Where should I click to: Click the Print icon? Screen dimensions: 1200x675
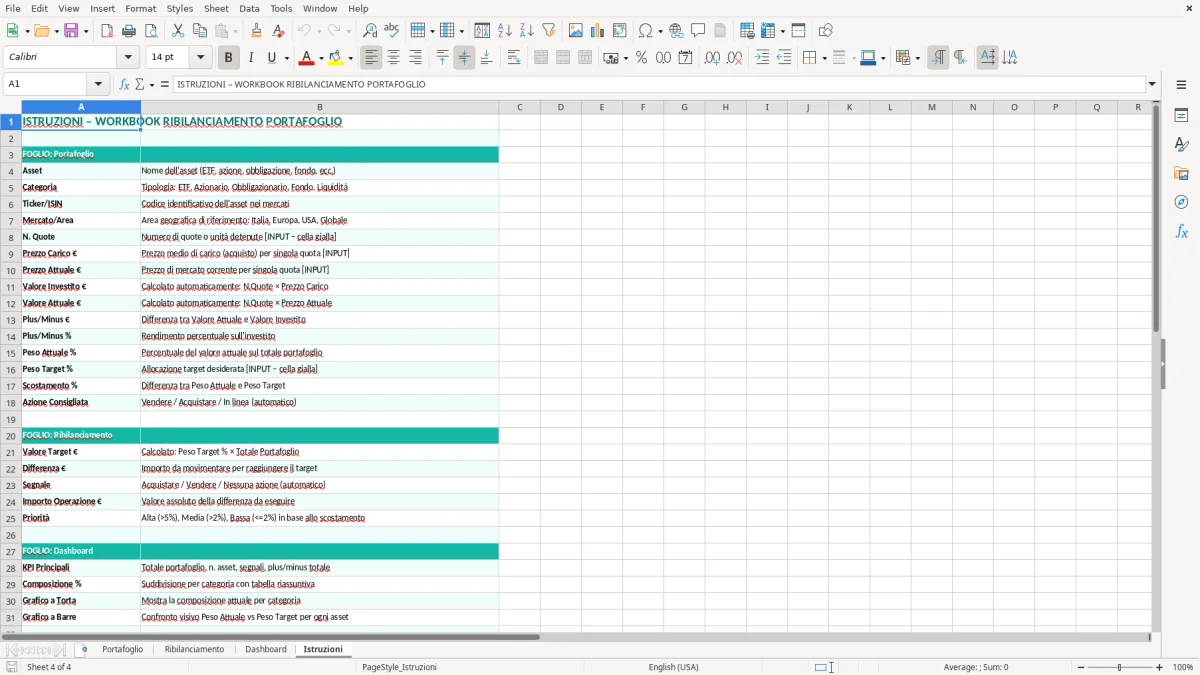(129, 31)
